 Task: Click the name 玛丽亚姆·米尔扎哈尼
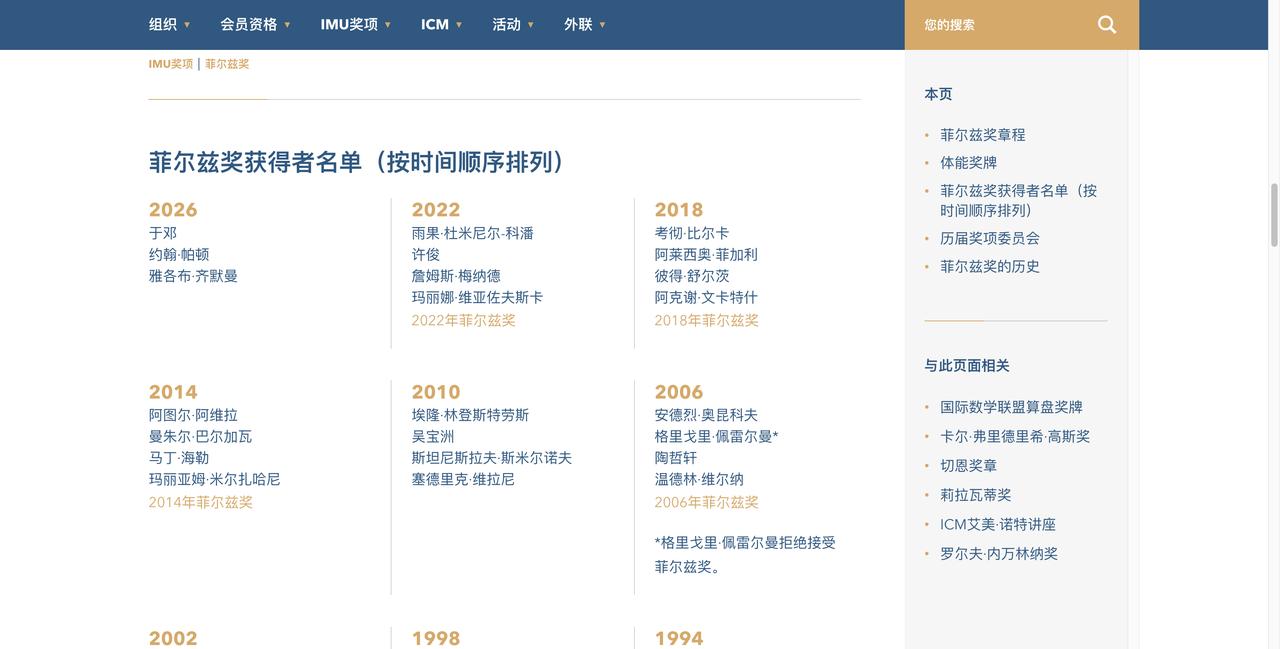tap(215, 480)
